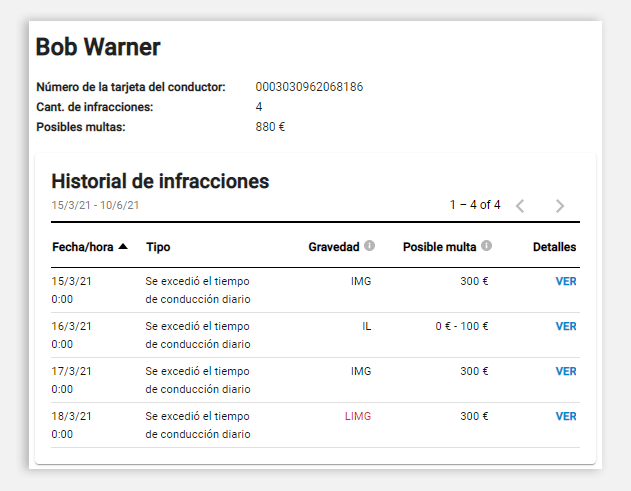The height and width of the screenshot is (491, 631).
Task: Click the Detalles column header
Action: coord(555,247)
